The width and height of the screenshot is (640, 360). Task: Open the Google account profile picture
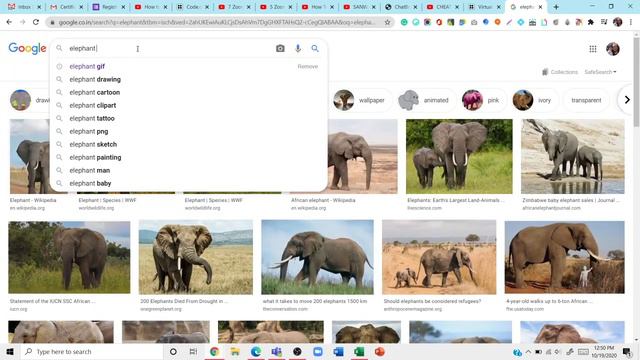613,49
